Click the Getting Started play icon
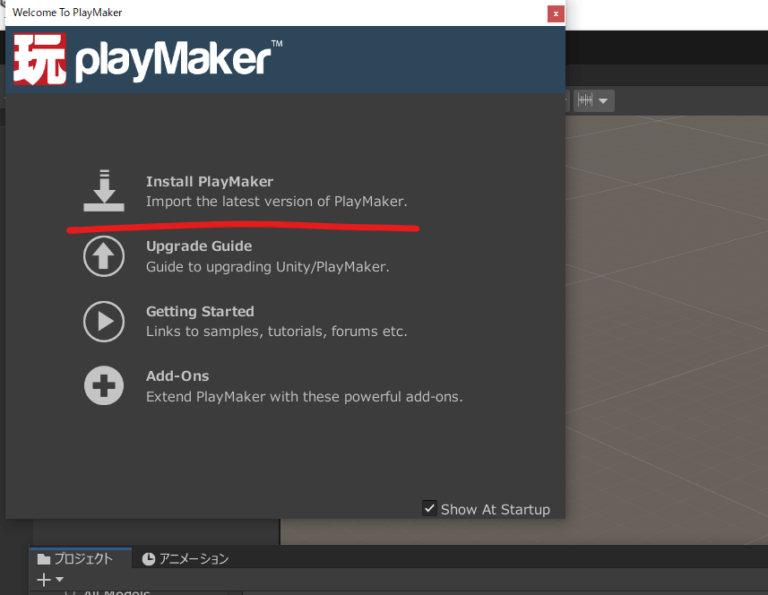This screenshot has width=768, height=595. coord(104,321)
